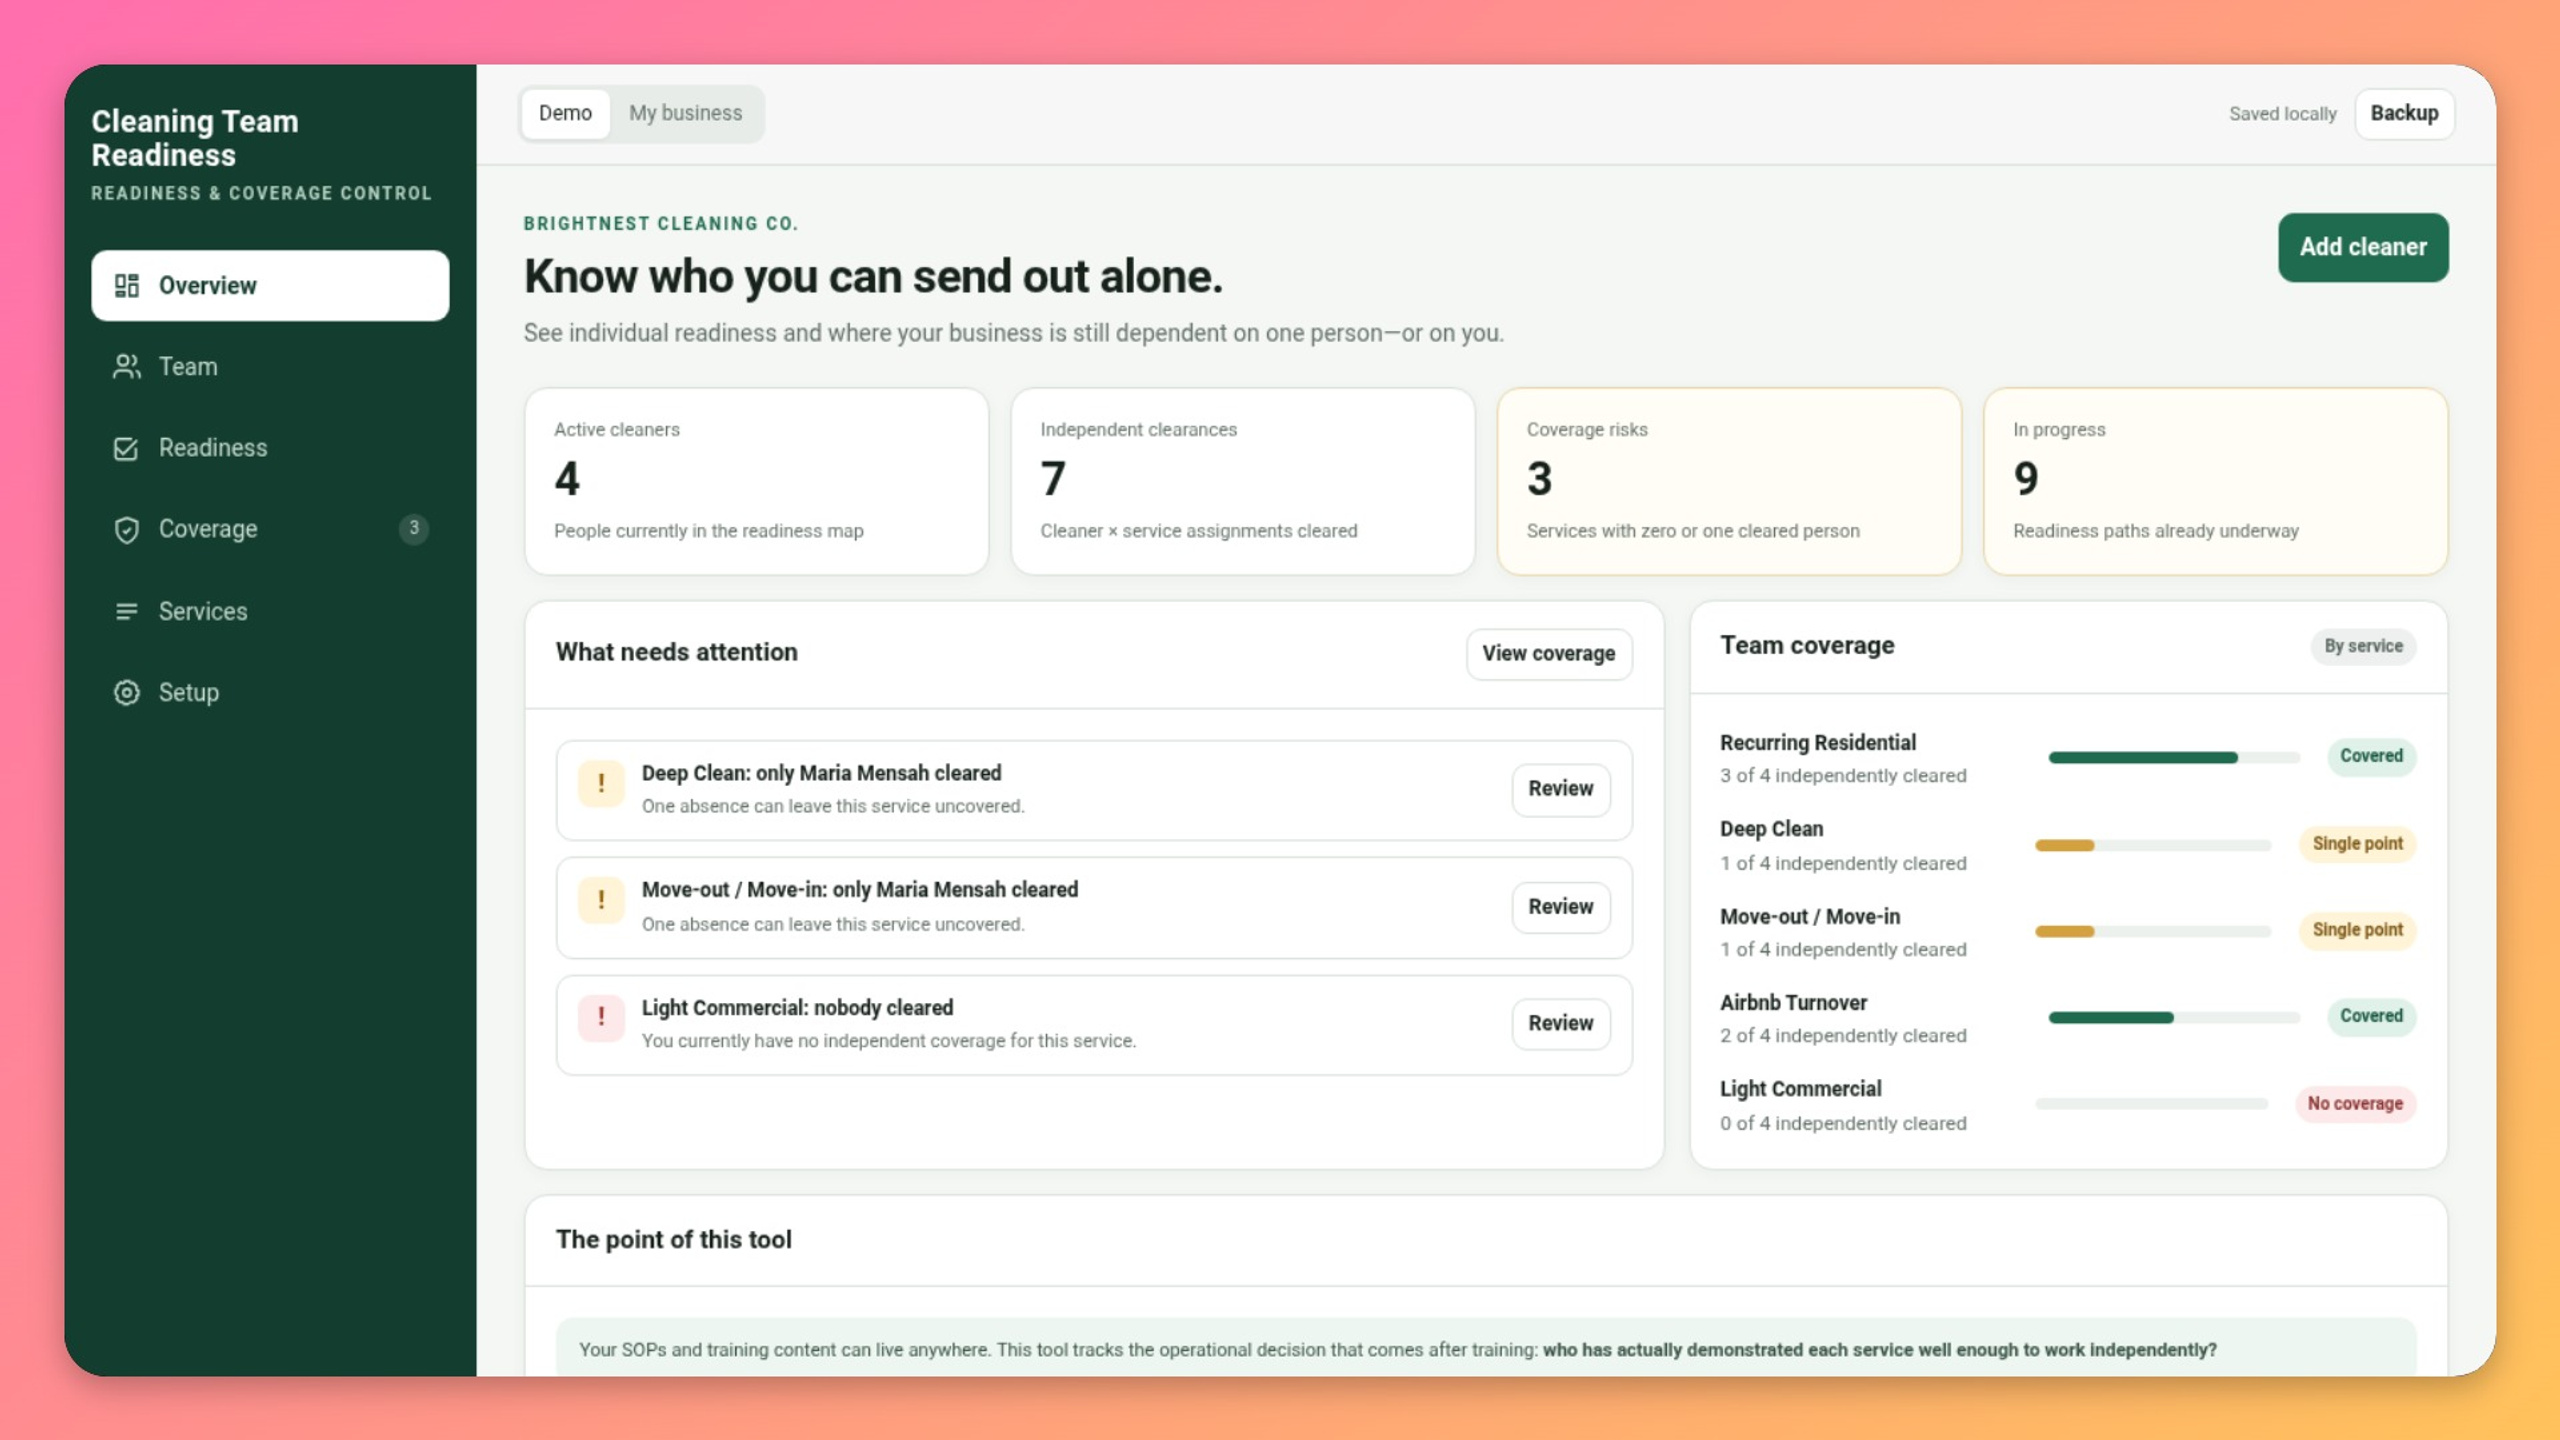Click the Team people icon

click(x=126, y=367)
